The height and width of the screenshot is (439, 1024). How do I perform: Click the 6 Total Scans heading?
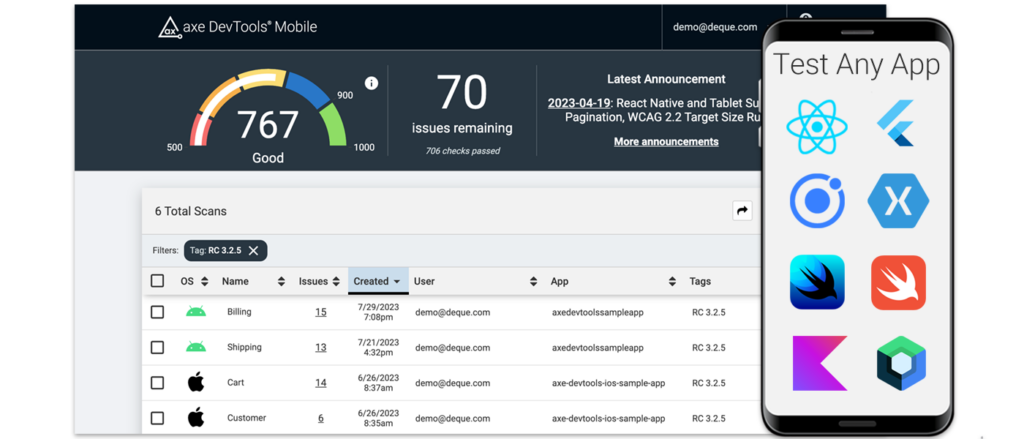click(x=191, y=211)
